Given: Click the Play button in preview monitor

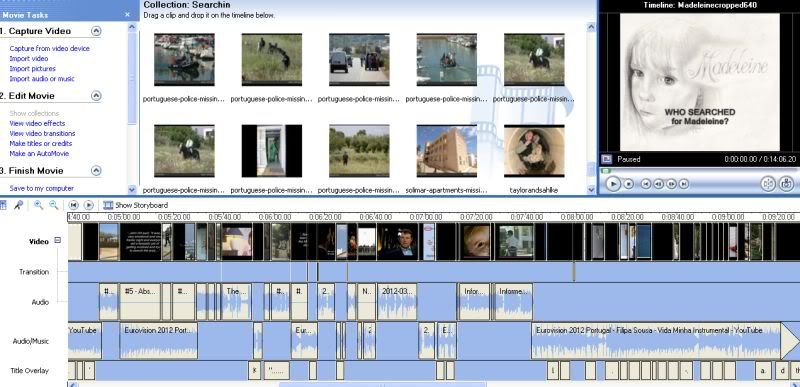Looking at the screenshot, I should click(x=613, y=184).
